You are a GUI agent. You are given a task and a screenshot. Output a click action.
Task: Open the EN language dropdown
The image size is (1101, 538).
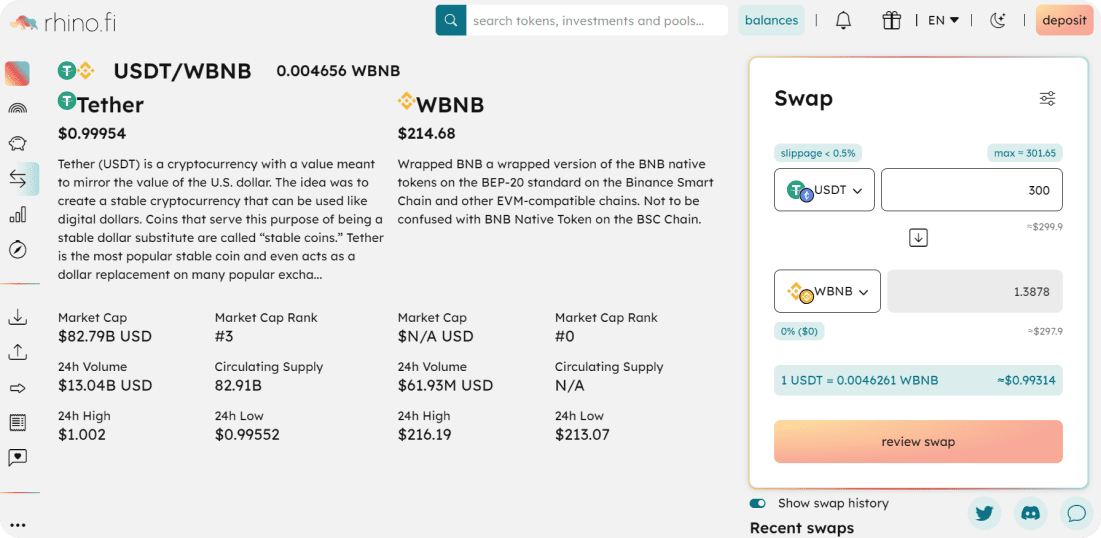[x=943, y=20]
